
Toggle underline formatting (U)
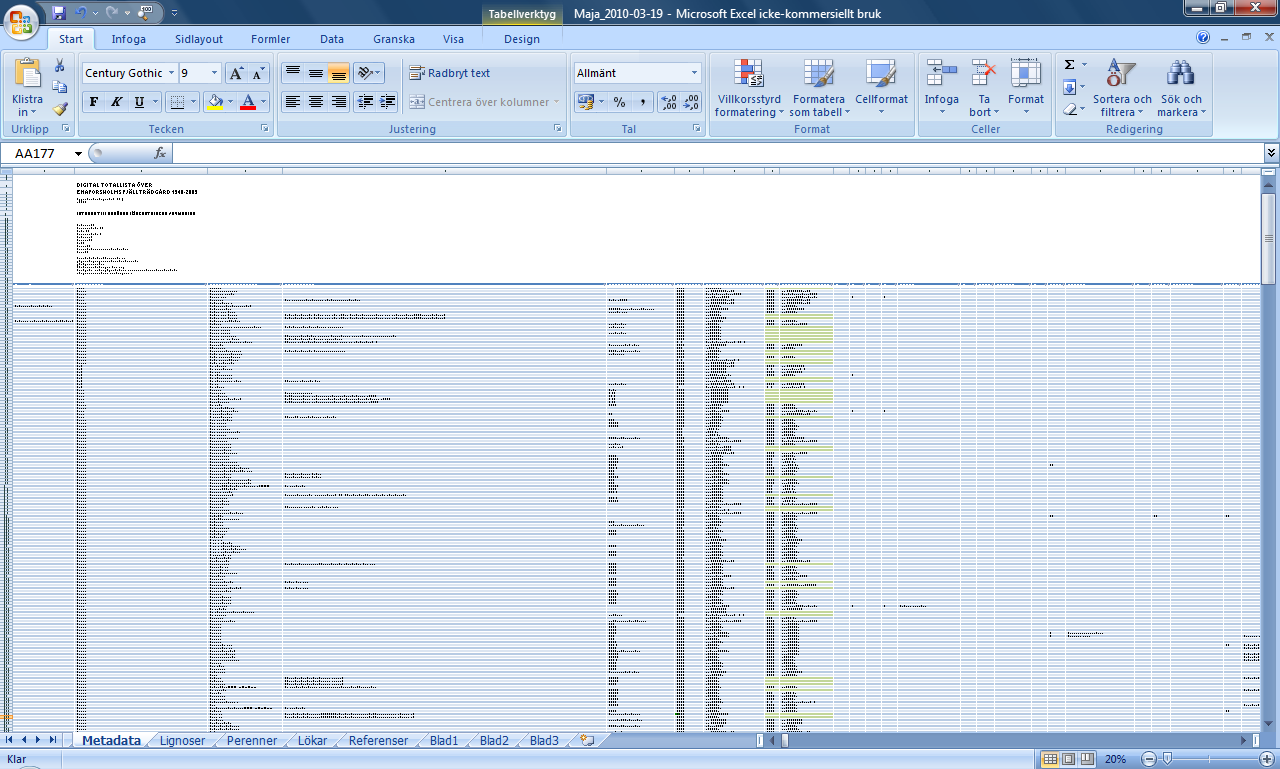coord(139,102)
